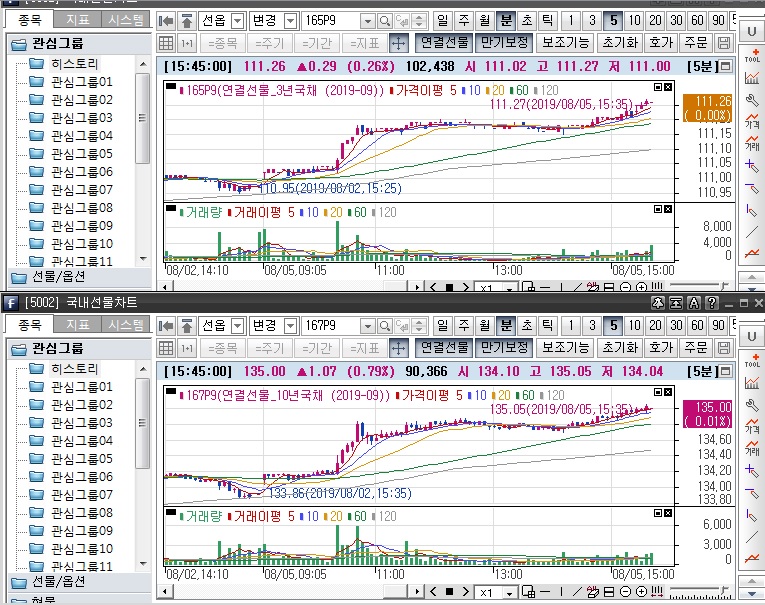Open 선옵 dropdown in 167P9 window
The height and width of the screenshot is (605, 765).
coord(238,326)
